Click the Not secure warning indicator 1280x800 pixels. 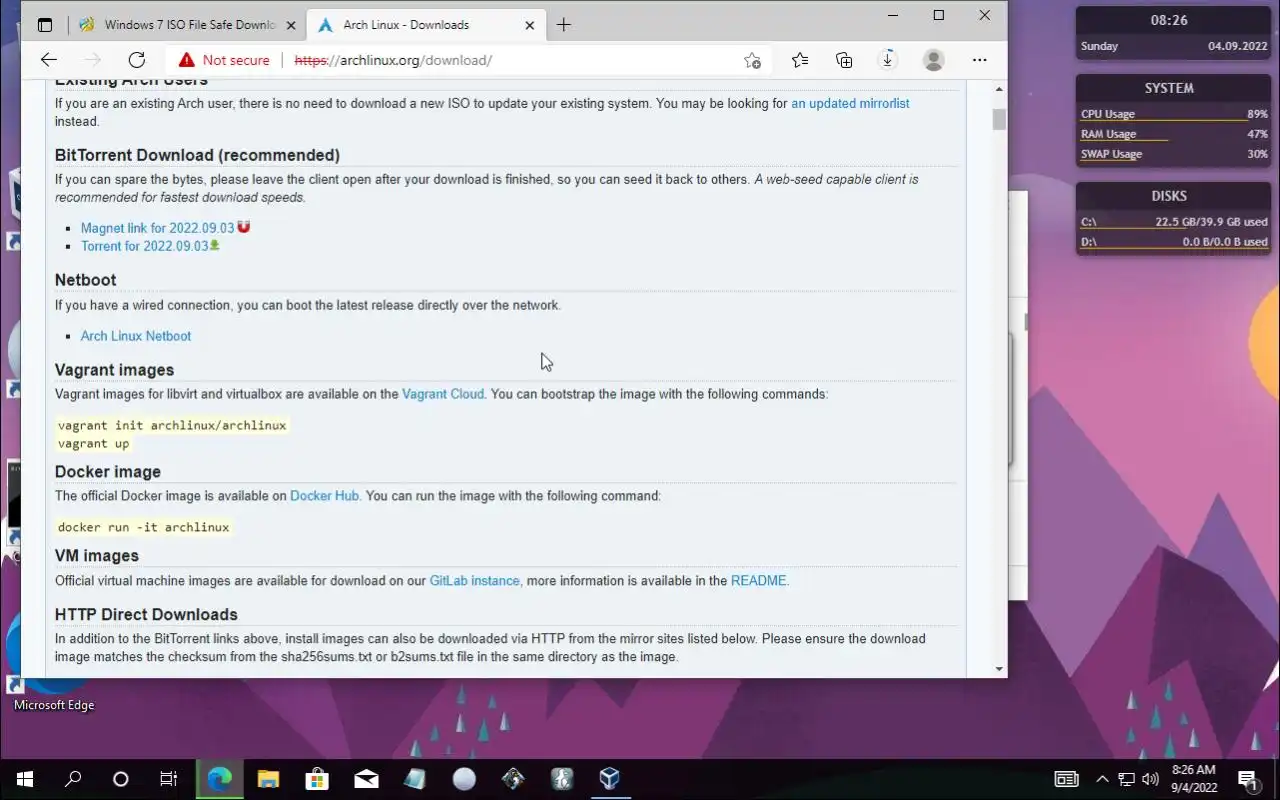[225, 60]
